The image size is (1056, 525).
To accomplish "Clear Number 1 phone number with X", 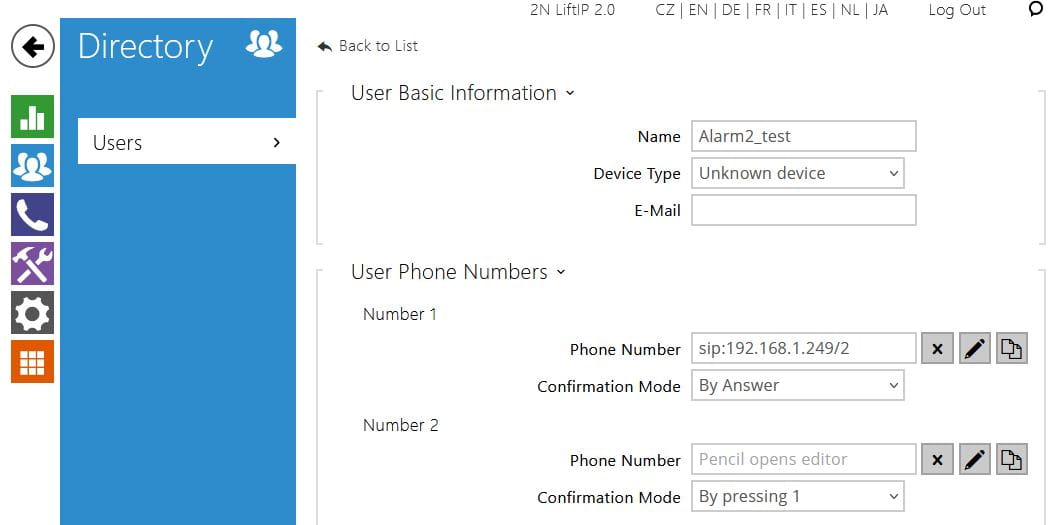I will click(x=937, y=349).
